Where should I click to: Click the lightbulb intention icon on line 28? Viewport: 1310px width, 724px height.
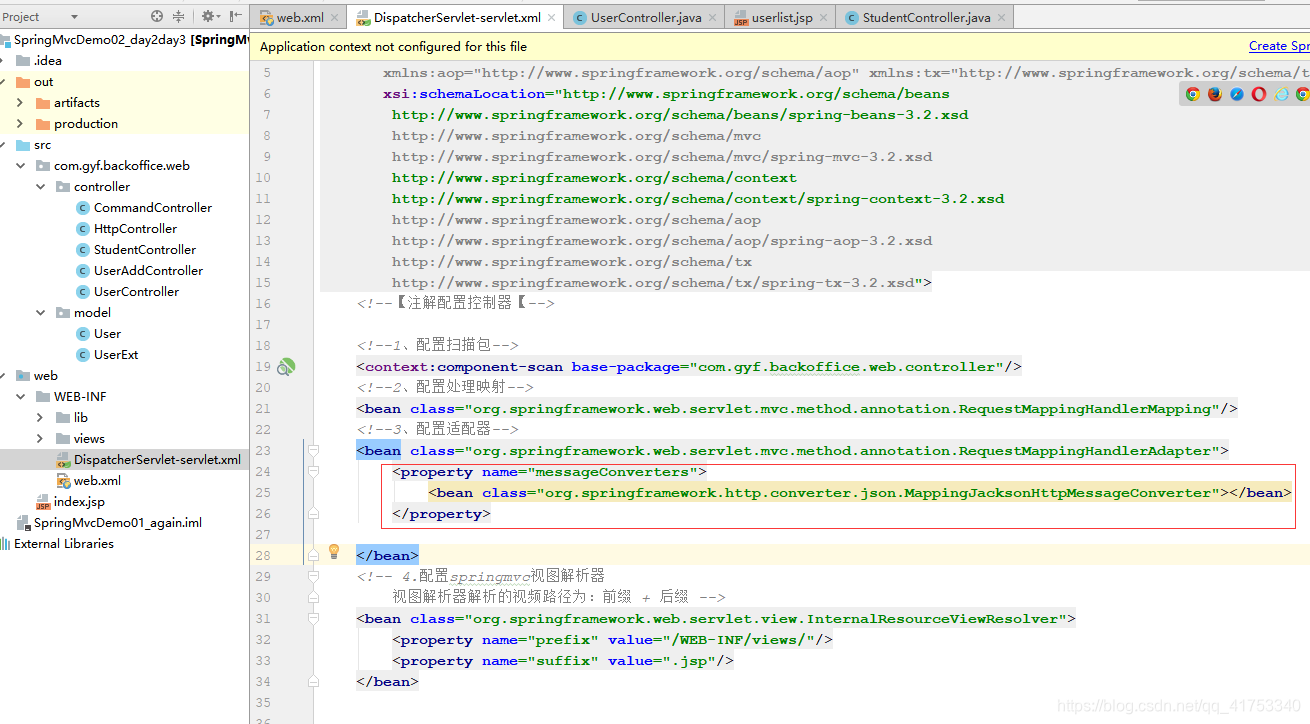click(334, 552)
